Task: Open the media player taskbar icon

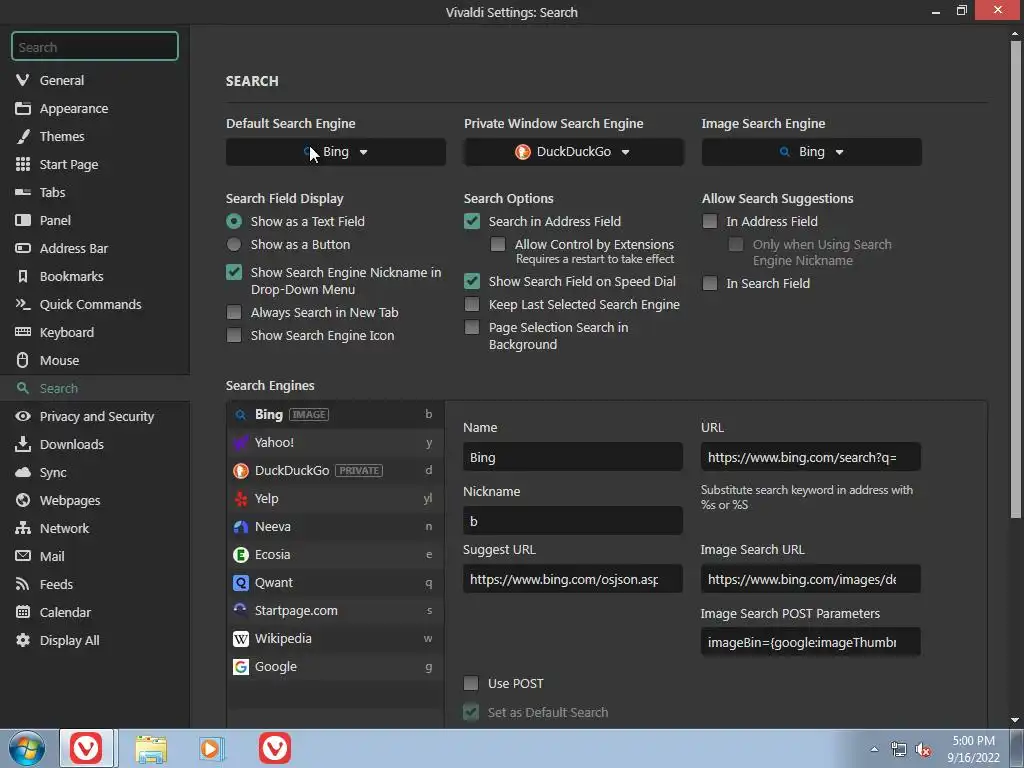Action: (211, 748)
